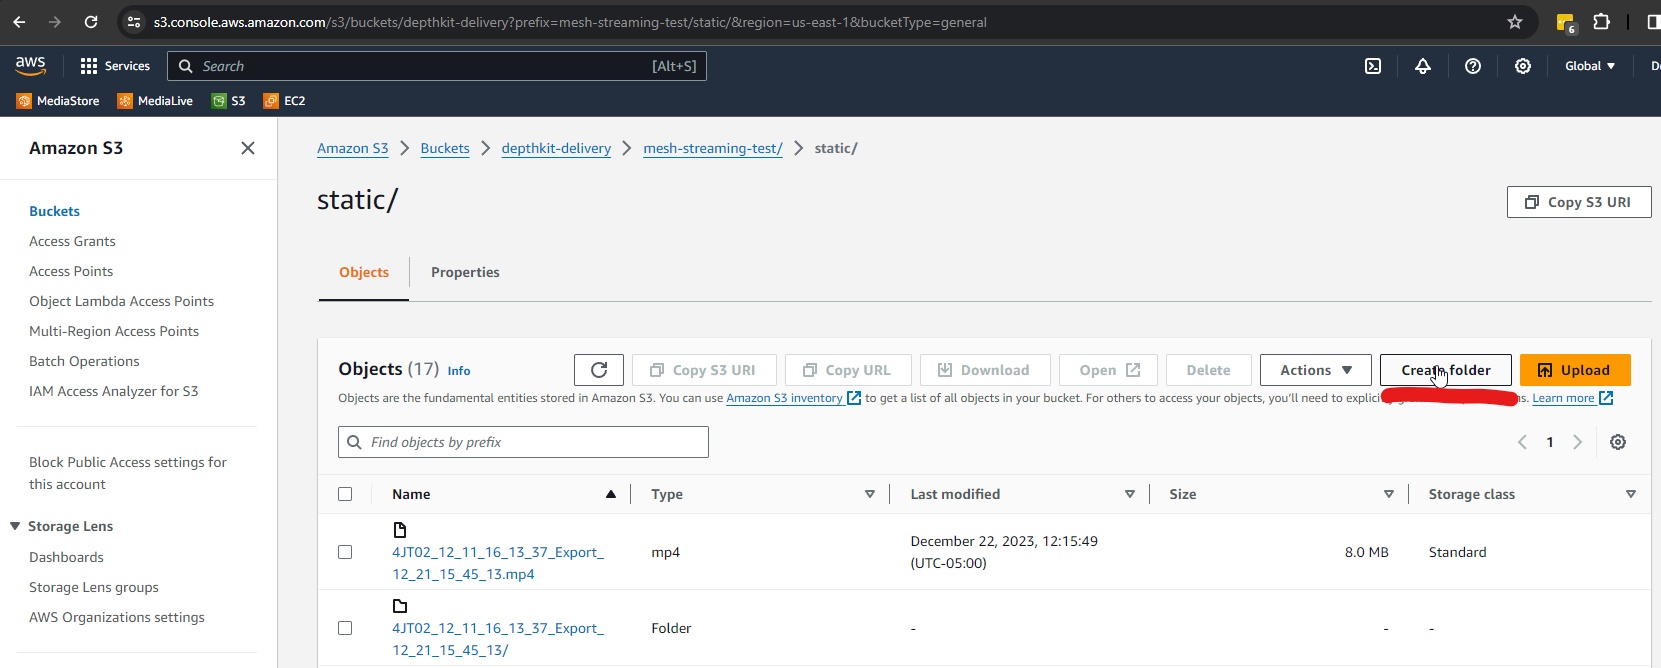Open MediaStore favorite shortcut
The width and height of the screenshot is (1661, 668).
point(58,101)
